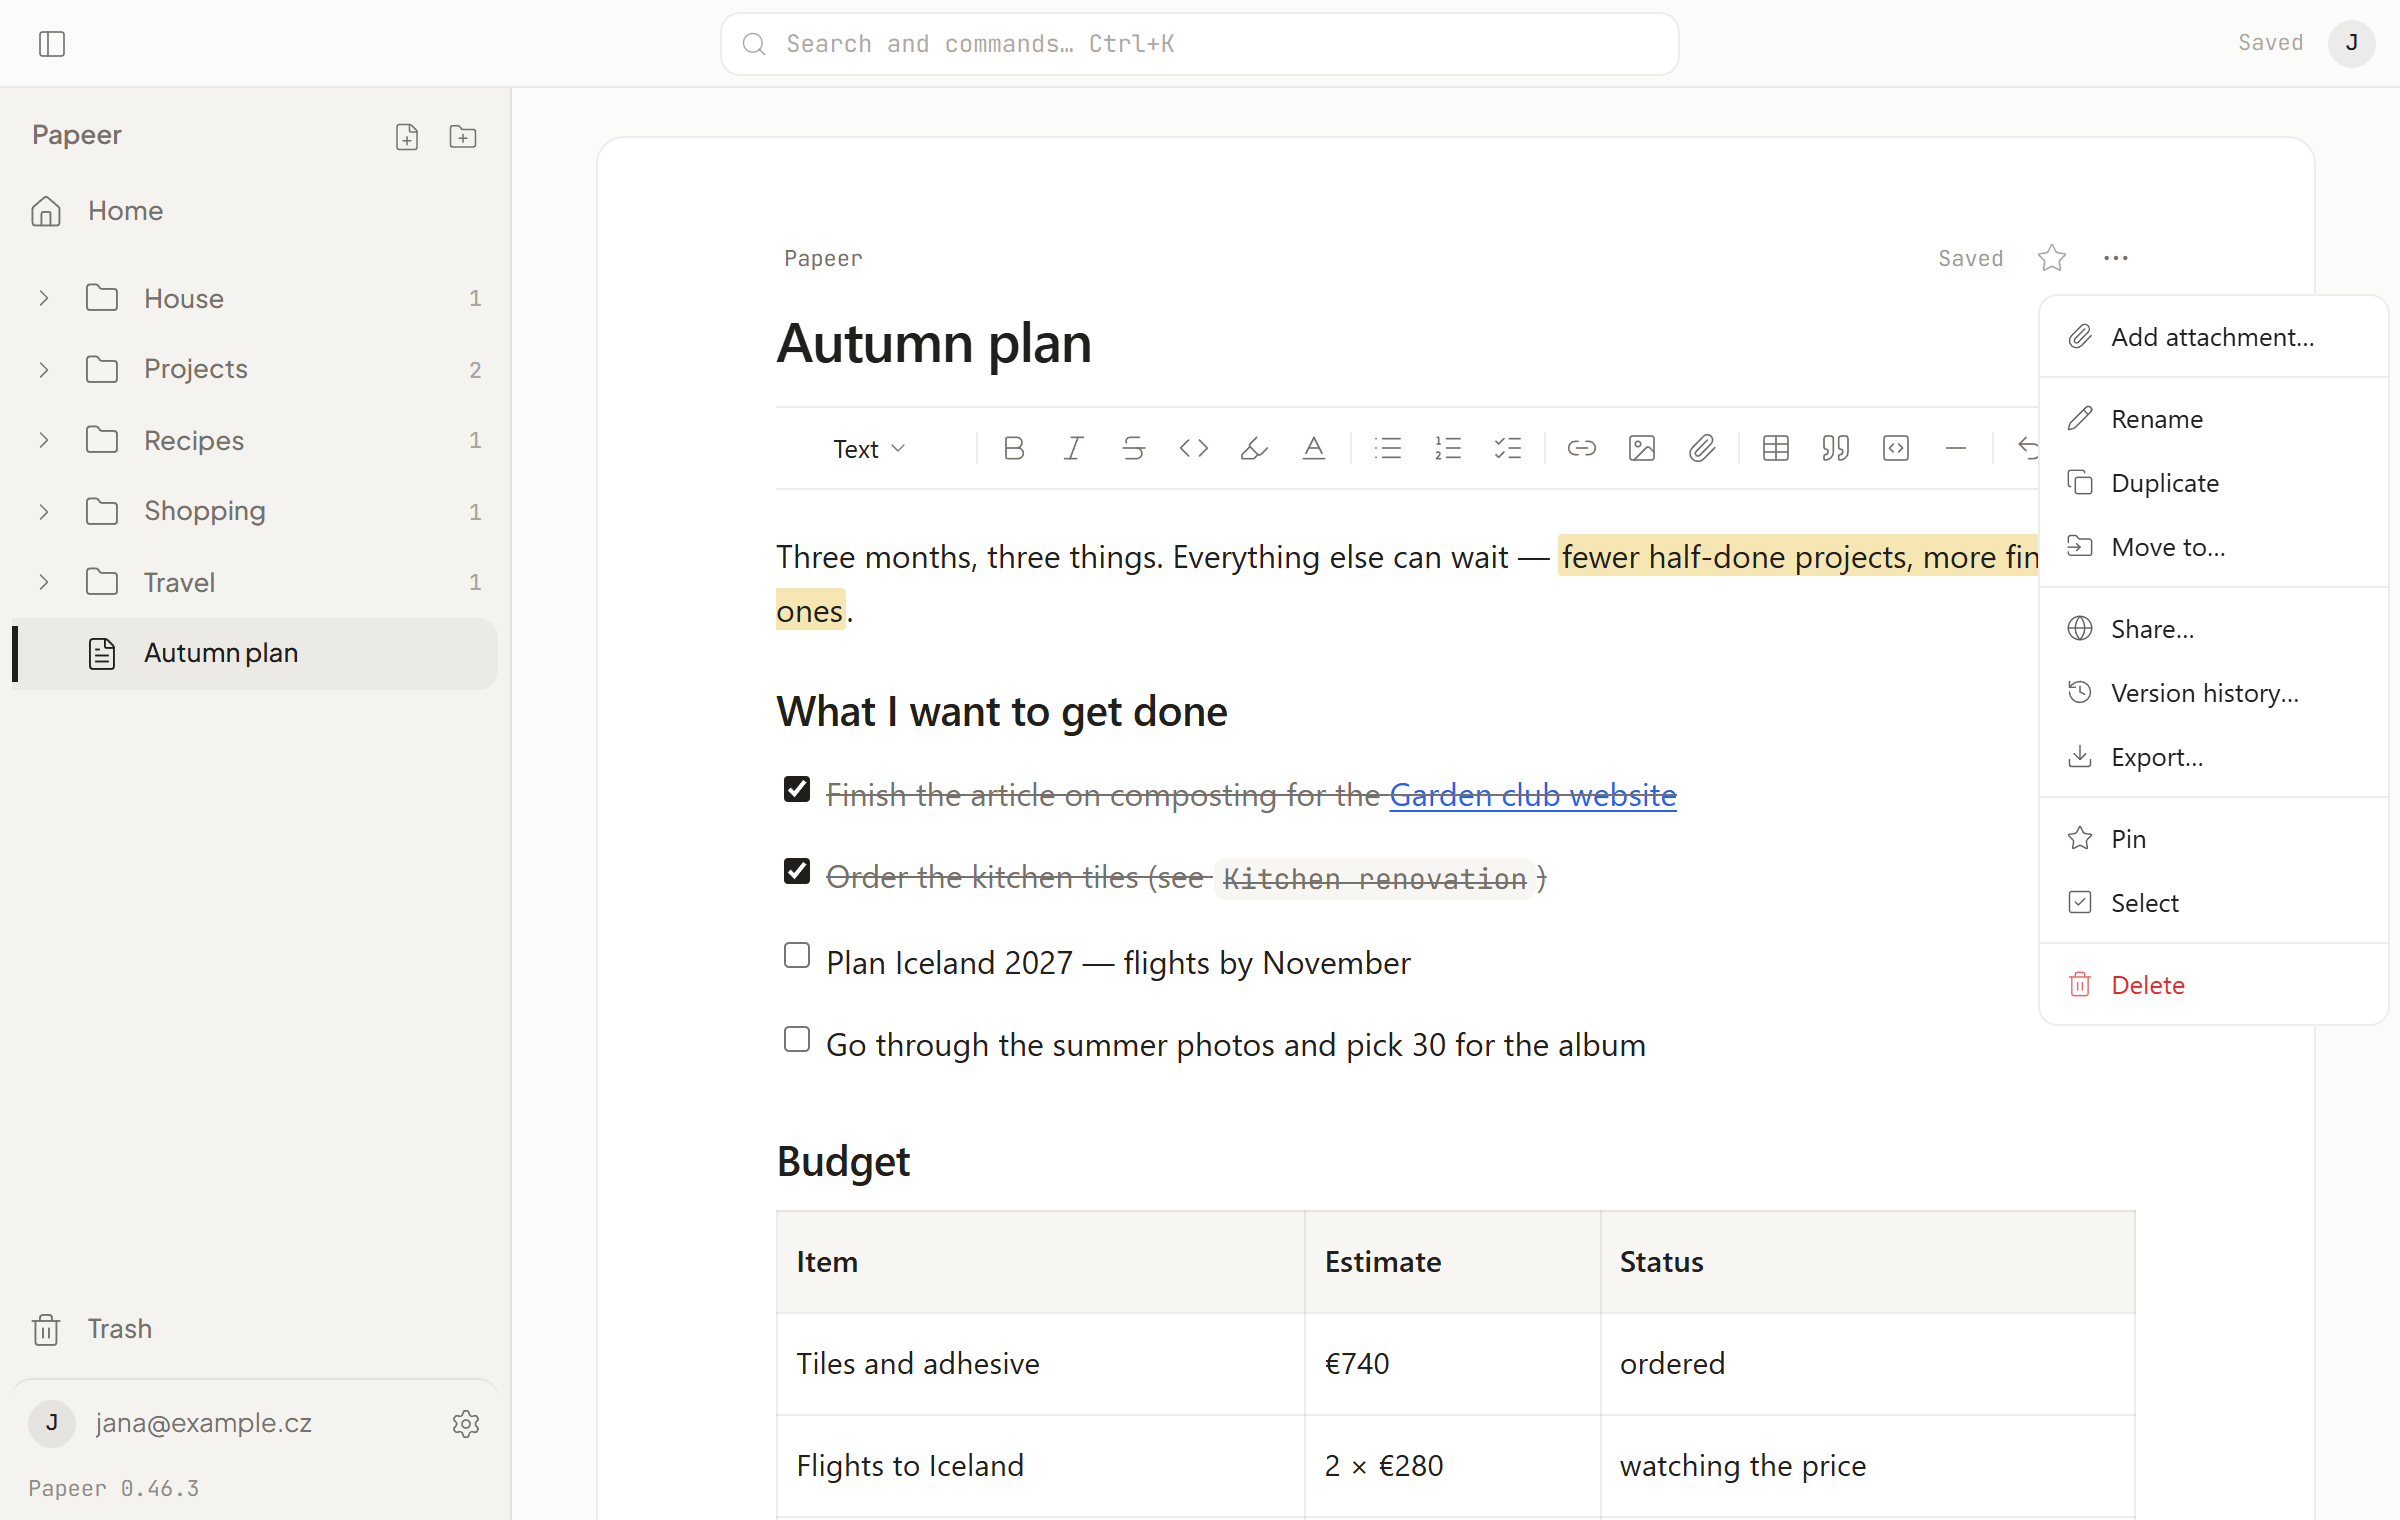This screenshot has height=1520, width=2400.
Task: Uncheck the composting article task
Action: click(797, 789)
